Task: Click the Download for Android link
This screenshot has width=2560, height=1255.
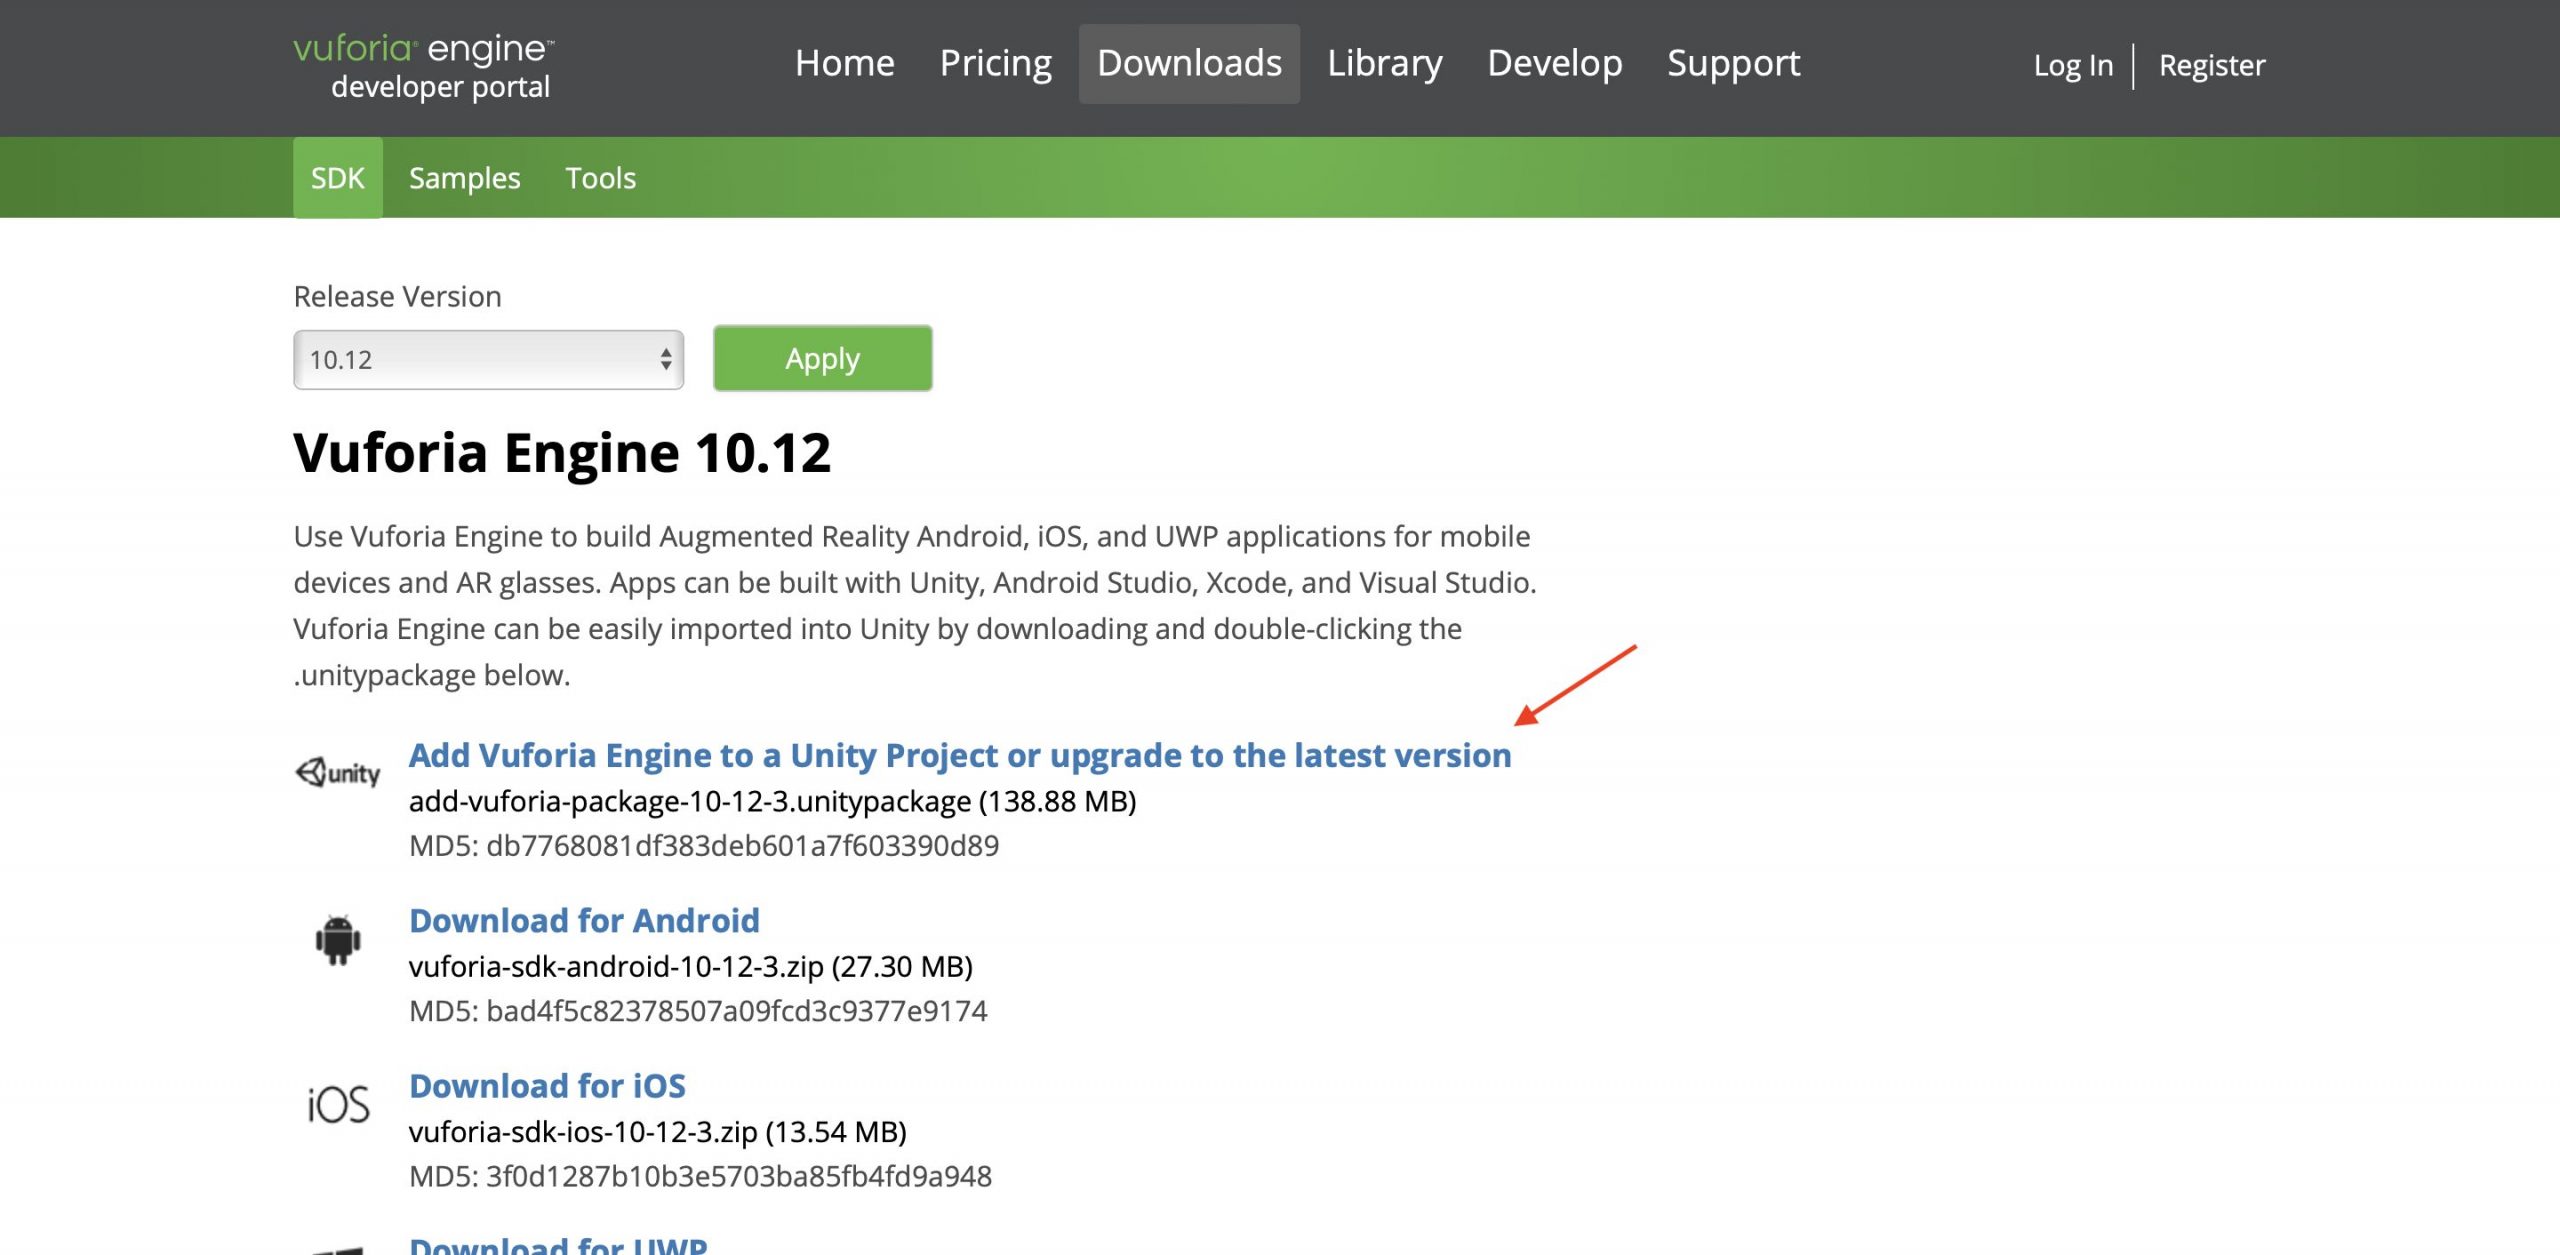Action: (584, 920)
